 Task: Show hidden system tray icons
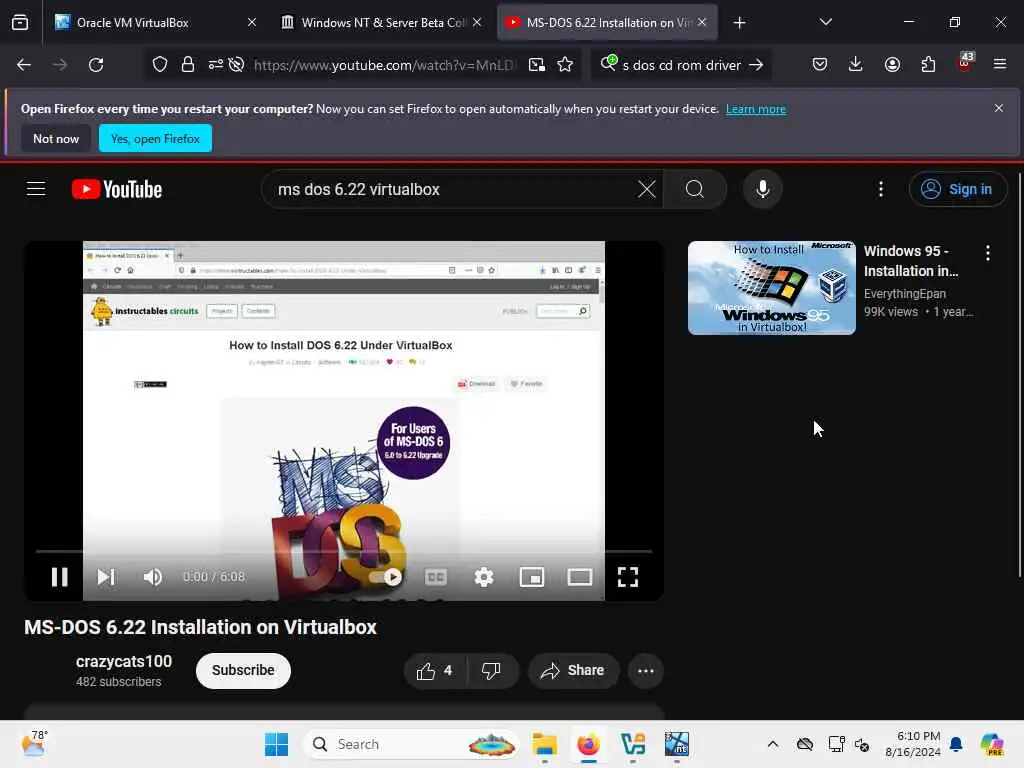pyautogui.click(x=773, y=744)
